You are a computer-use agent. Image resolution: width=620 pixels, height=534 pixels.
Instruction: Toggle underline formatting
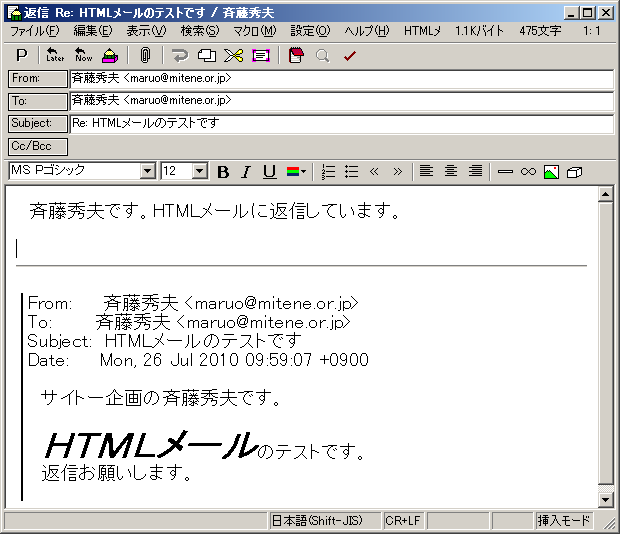click(270, 172)
